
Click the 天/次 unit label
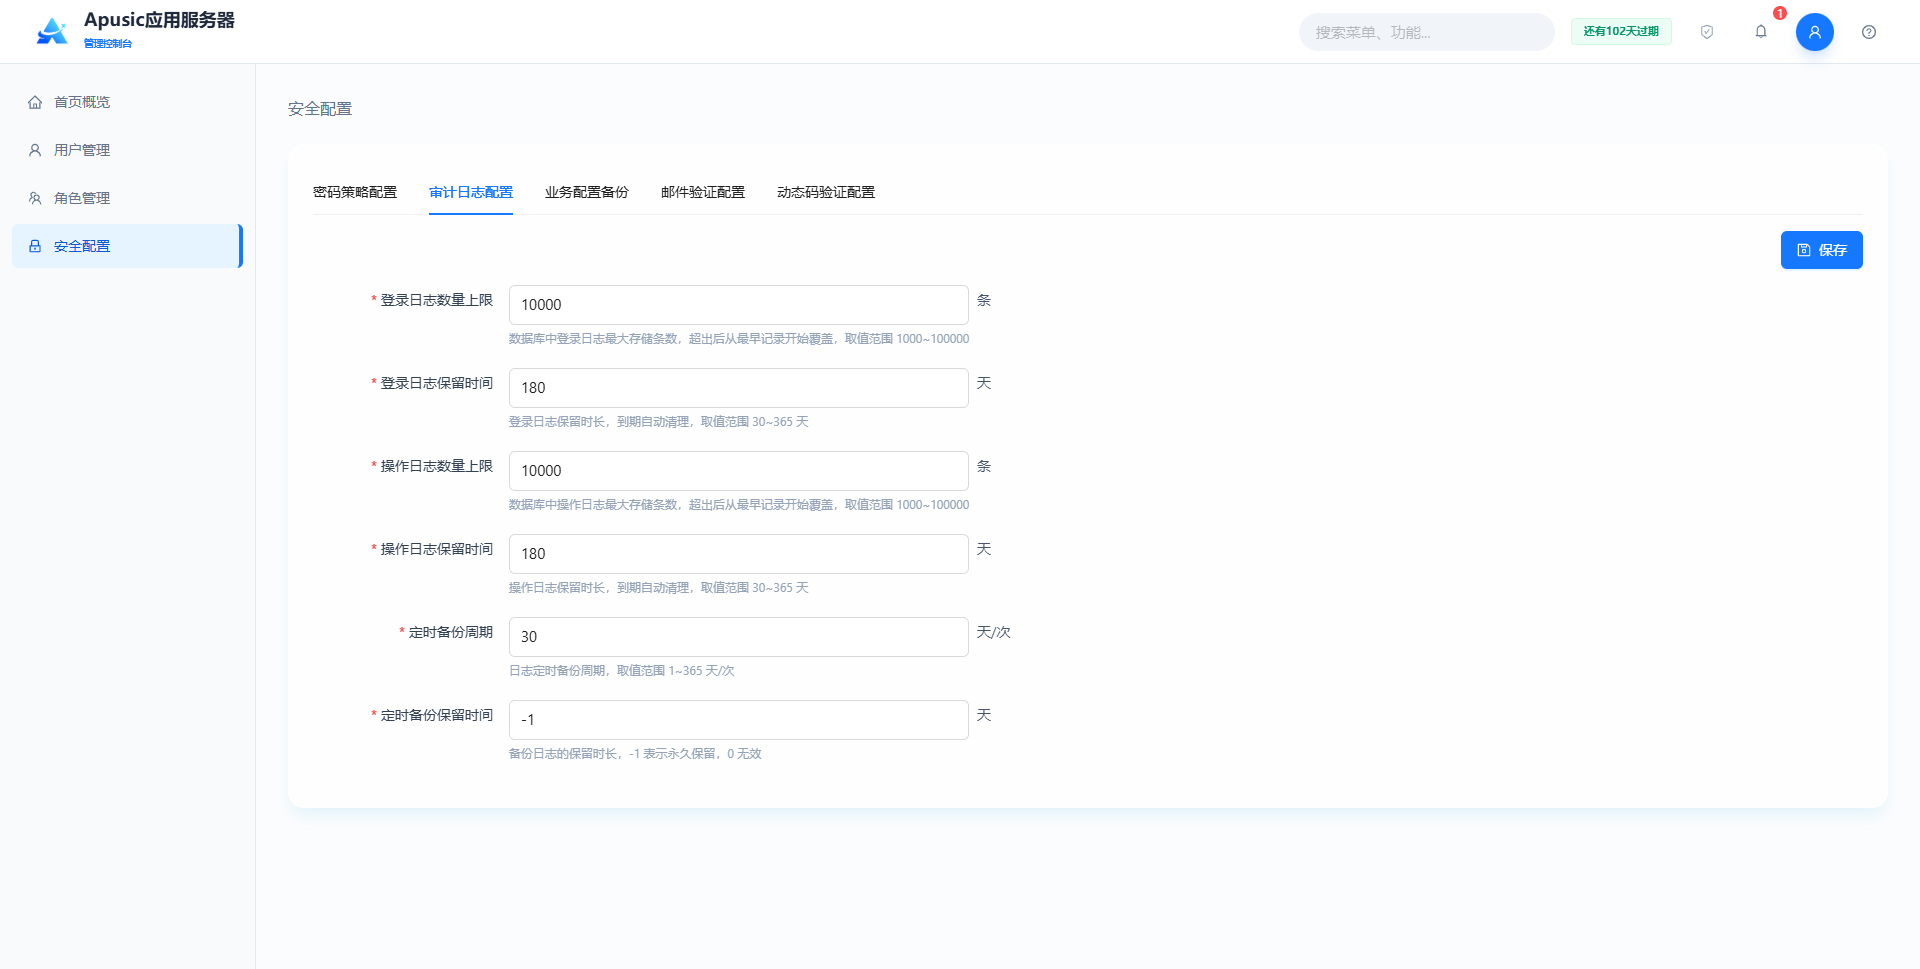point(994,632)
